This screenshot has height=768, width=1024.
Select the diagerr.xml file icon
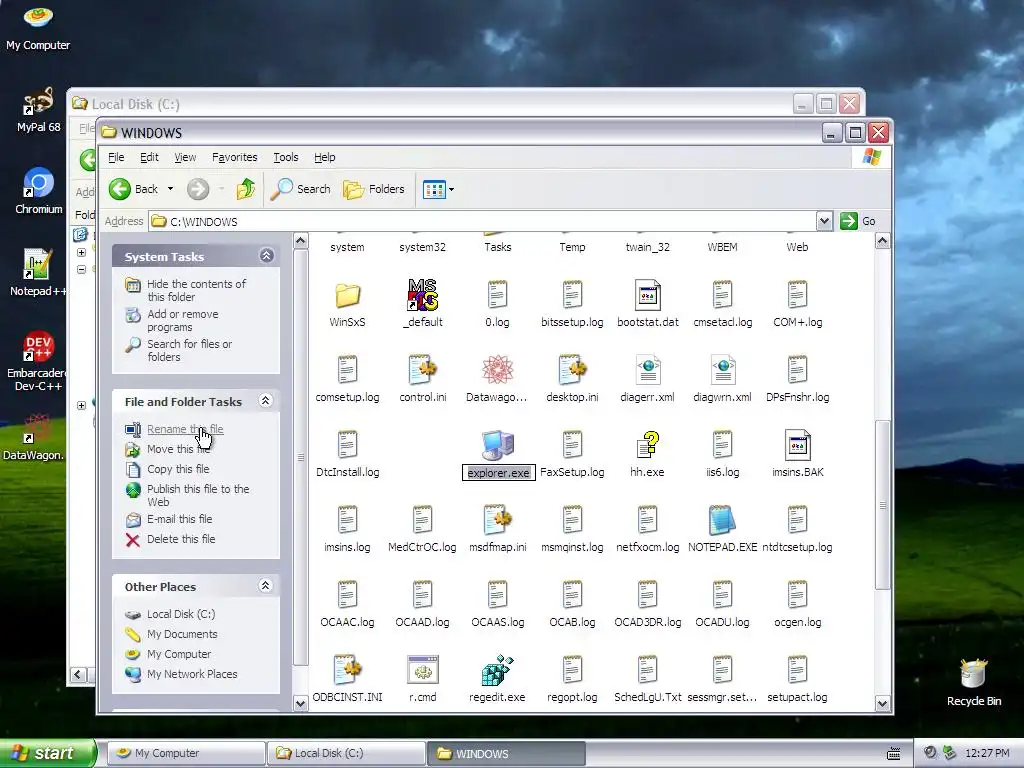(x=647, y=370)
